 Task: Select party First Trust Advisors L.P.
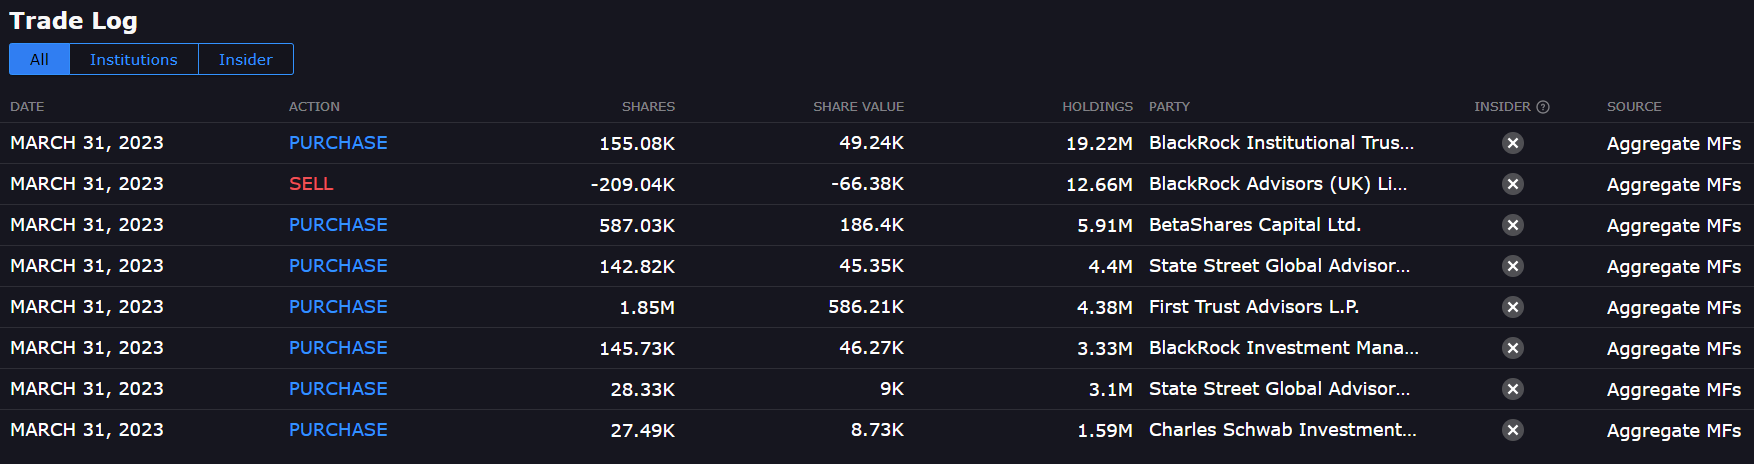point(1254,307)
